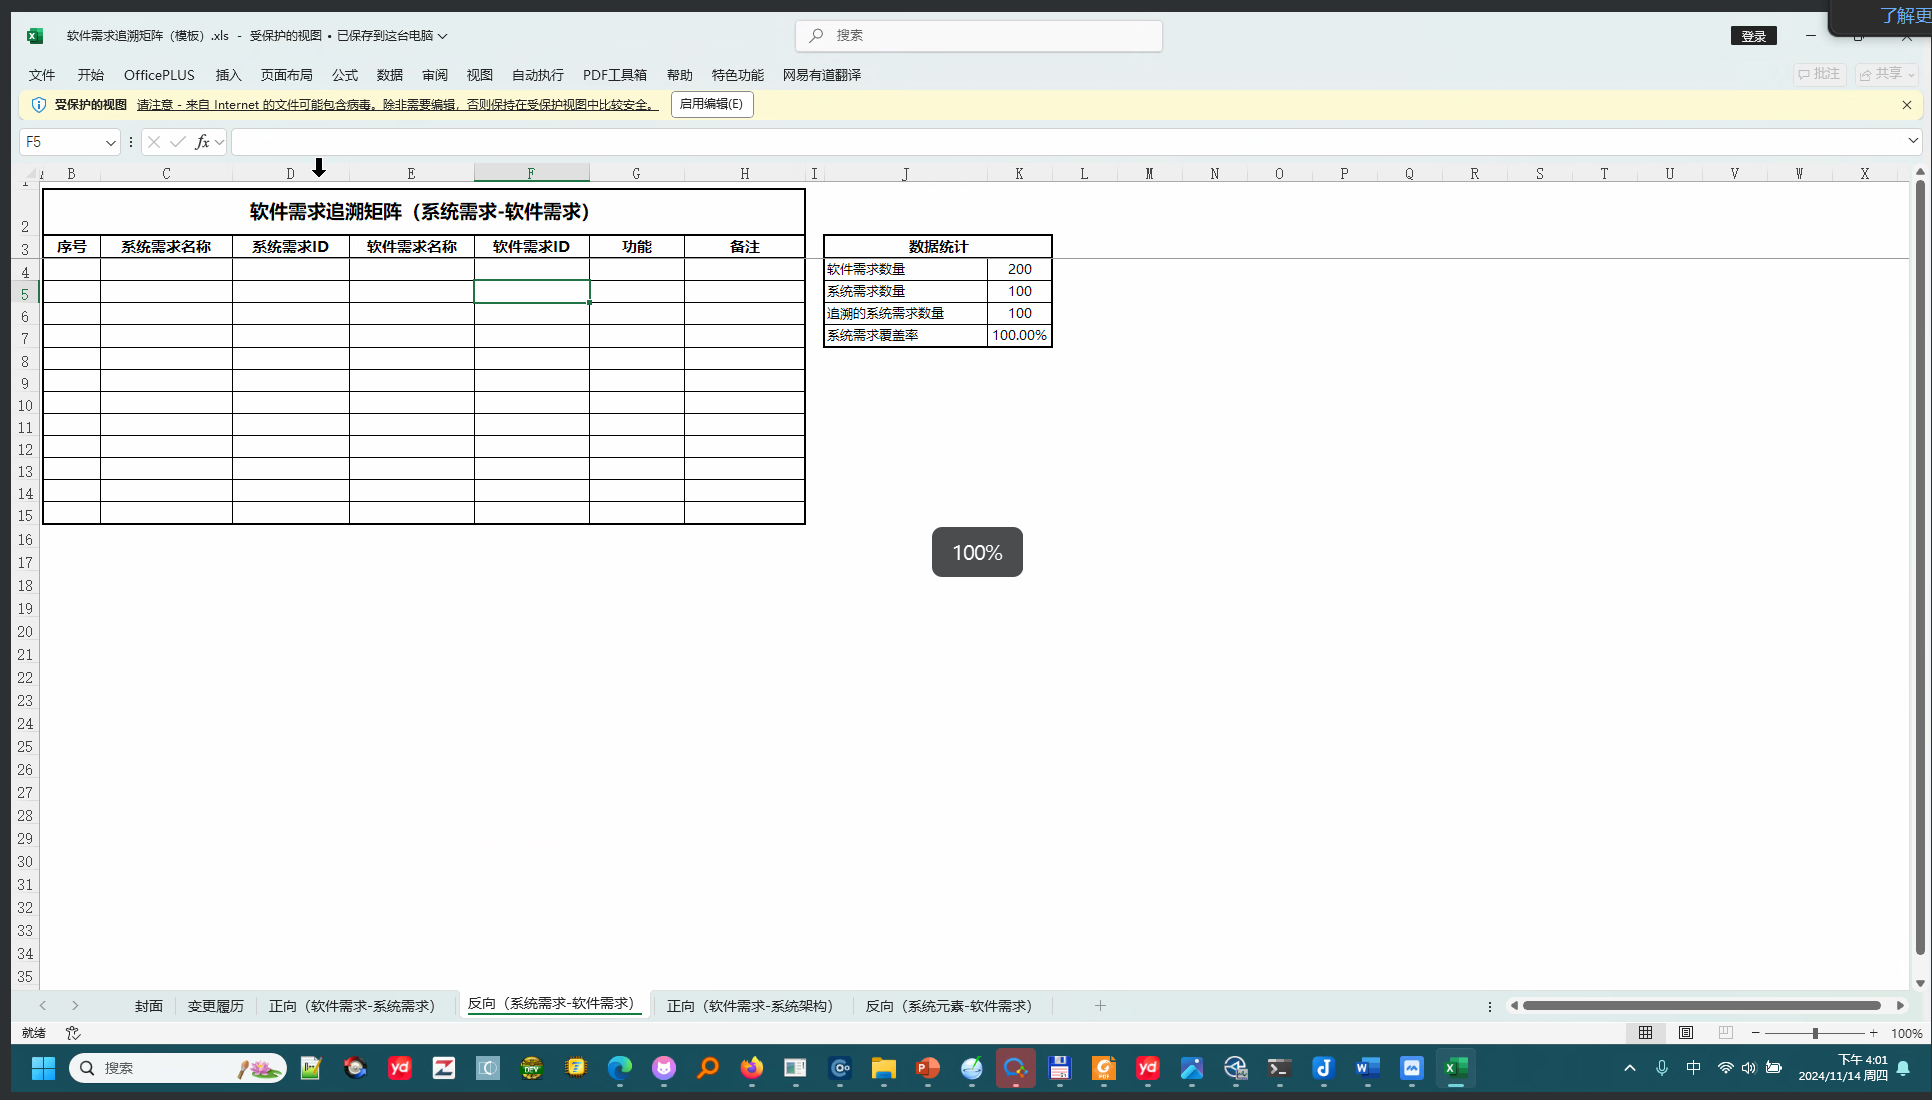Screen dimensions: 1932x1100
Task: Open the Share dropdown button
Action: (1887, 74)
